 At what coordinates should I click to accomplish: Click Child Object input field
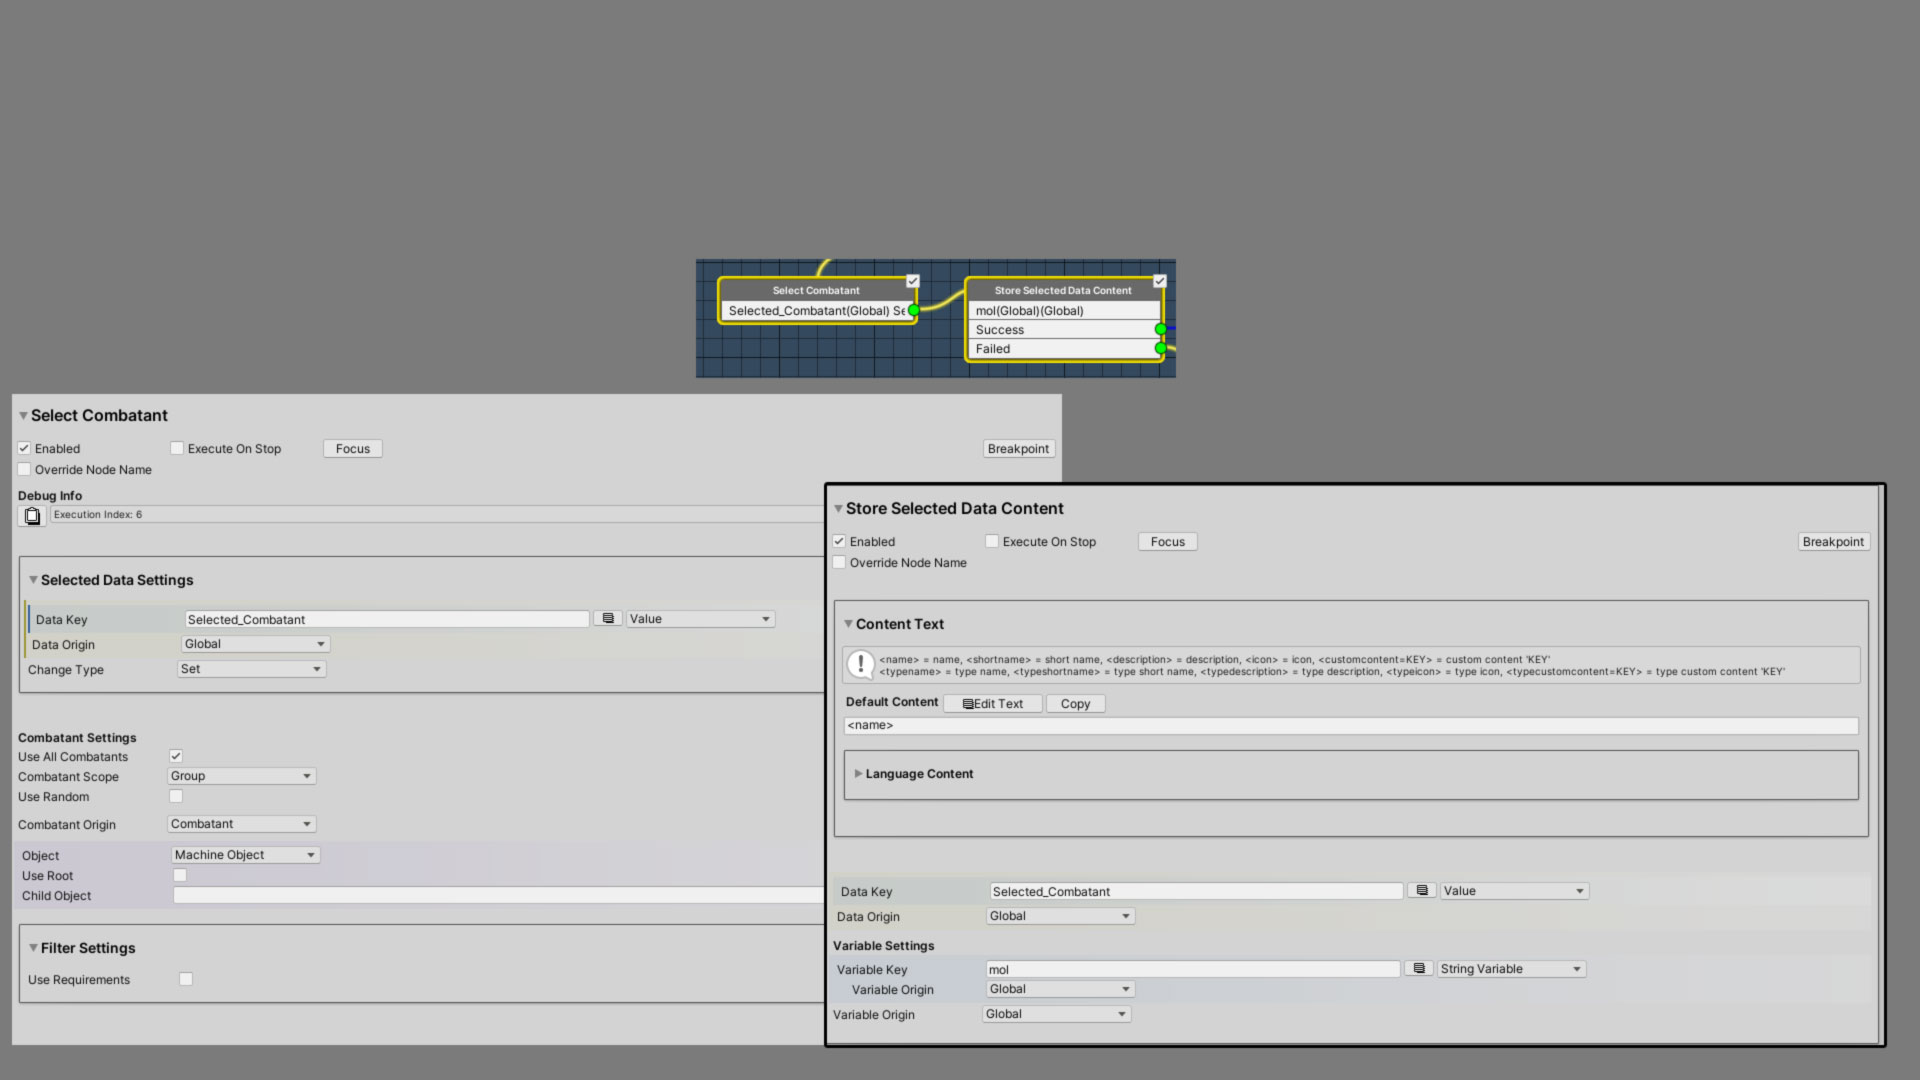pyautogui.click(x=498, y=896)
